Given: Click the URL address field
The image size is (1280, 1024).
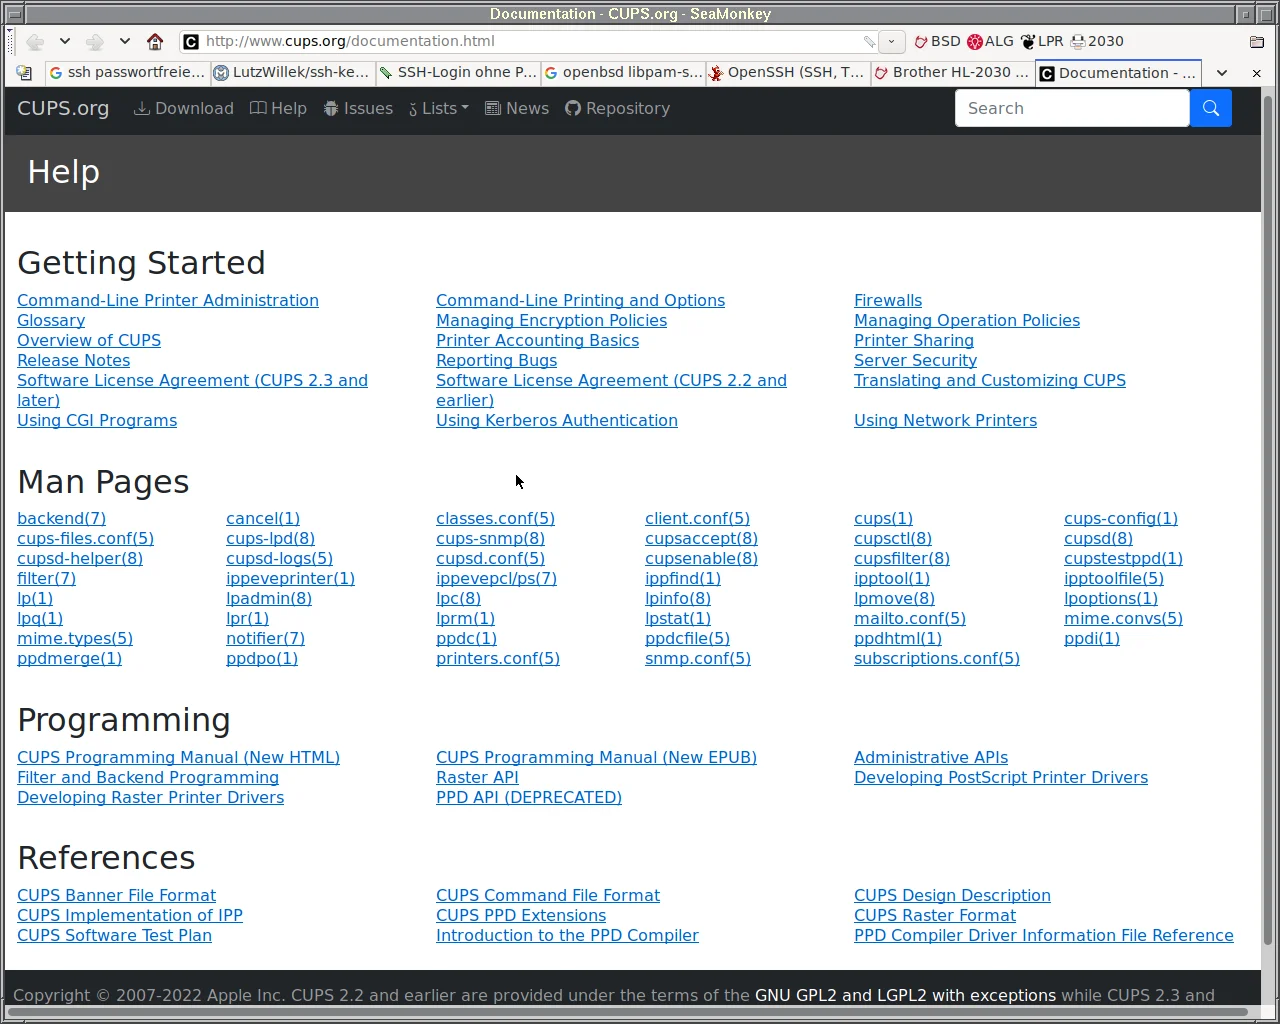Looking at the screenshot, I should [x=530, y=41].
